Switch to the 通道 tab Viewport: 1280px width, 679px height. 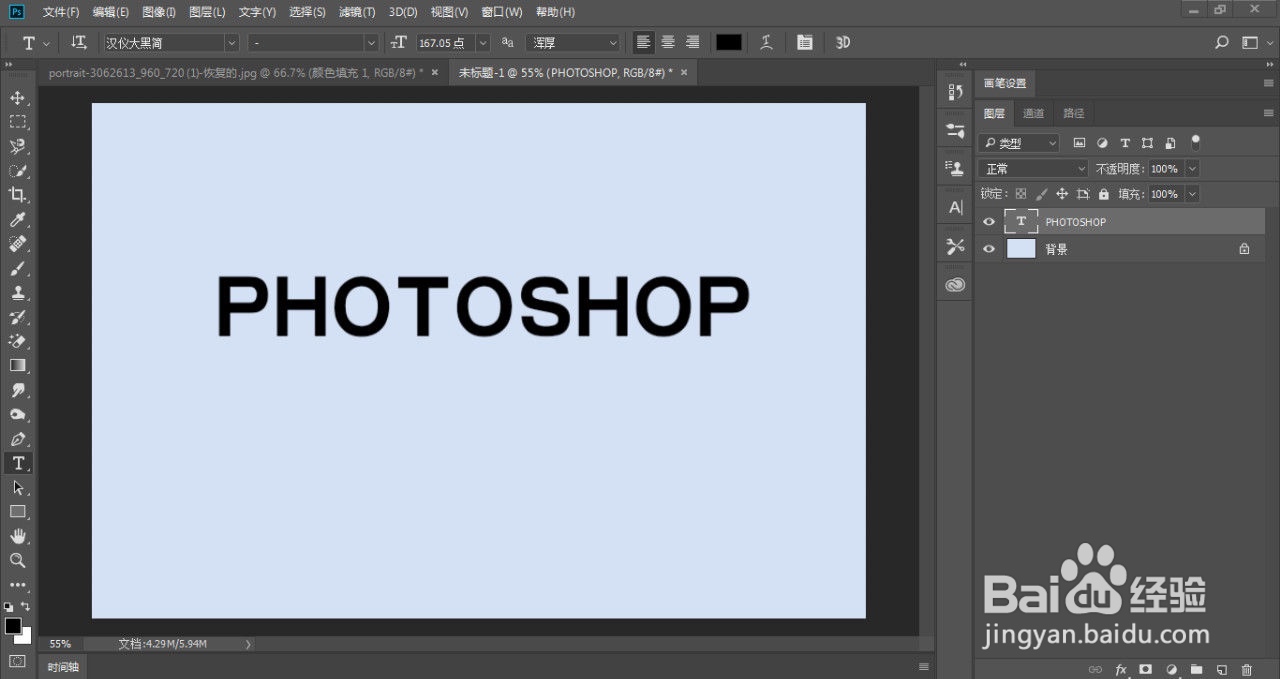(x=1034, y=113)
